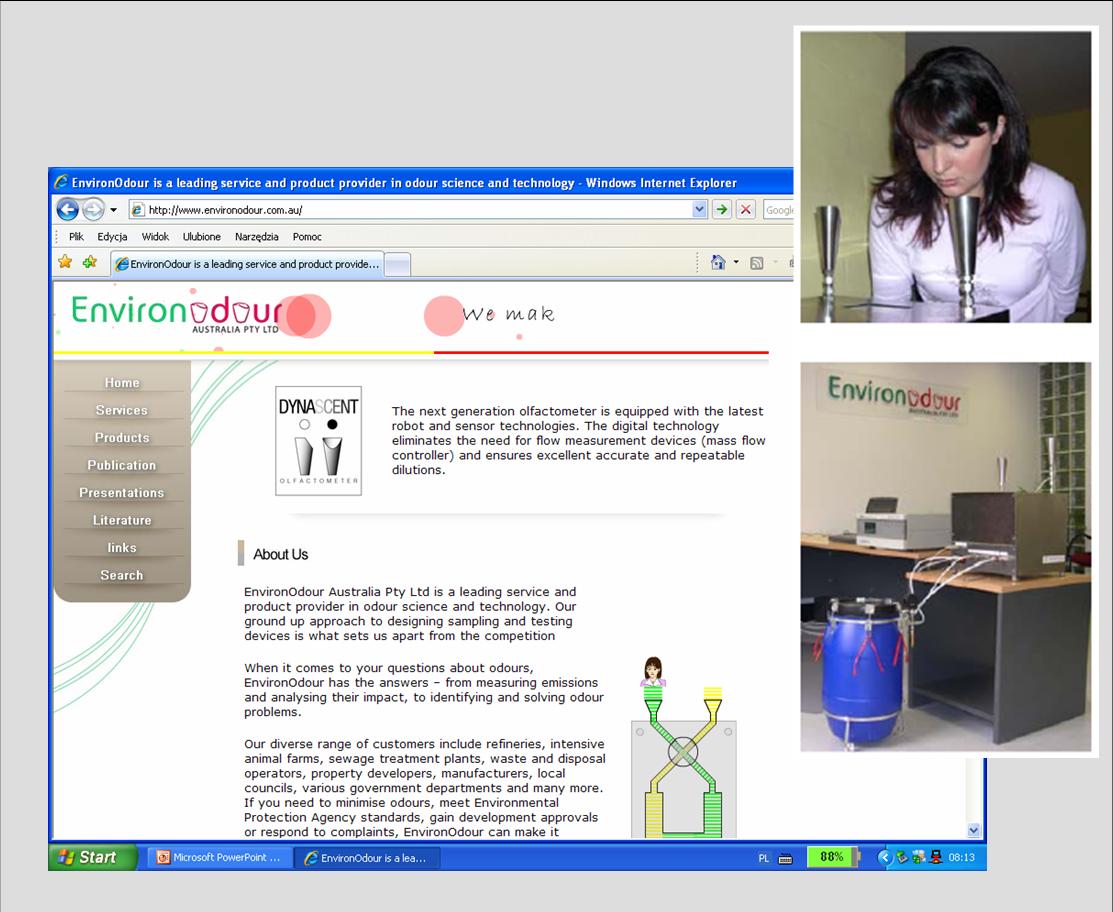Screen dimensions: 1113x912
Task: Click the Add to Favorites star-plus icon
Action: coord(89,262)
